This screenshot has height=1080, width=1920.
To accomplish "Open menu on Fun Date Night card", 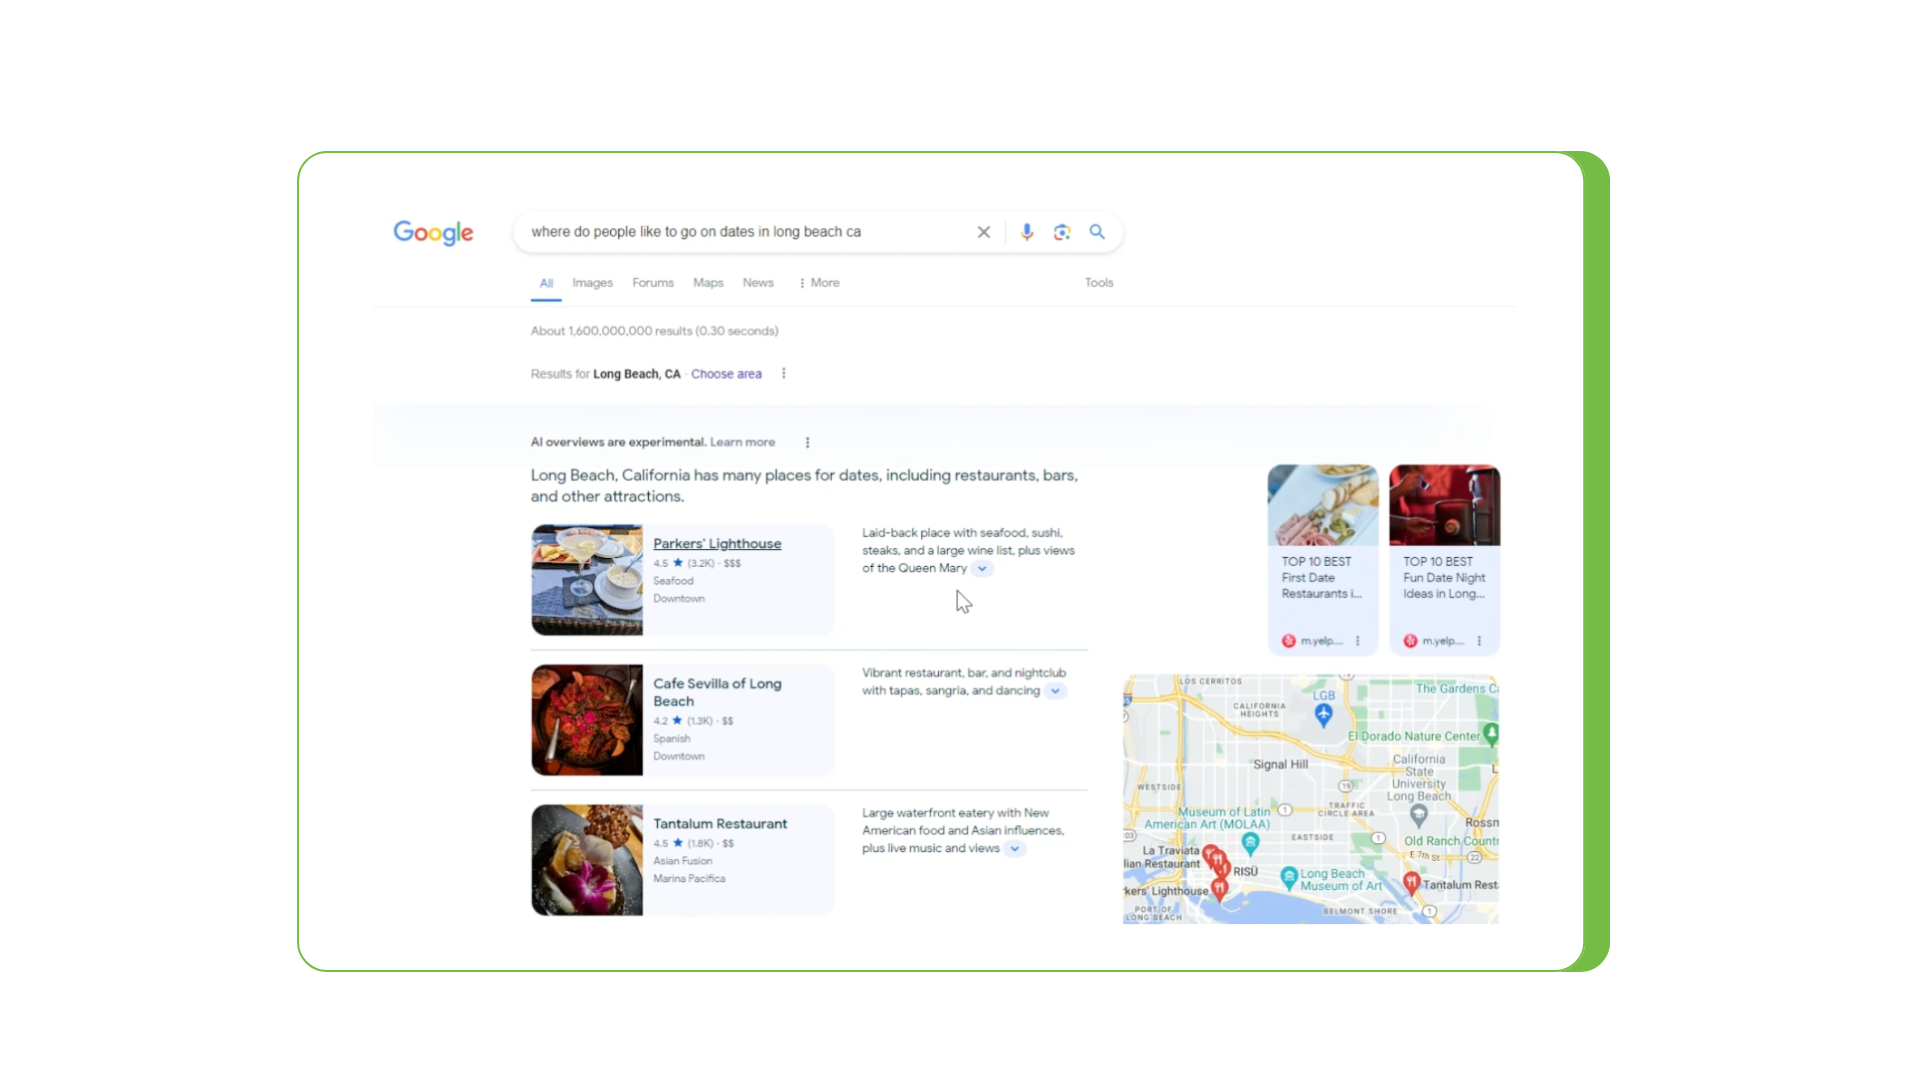I will pyautogui.click(x=1479, y=641).
